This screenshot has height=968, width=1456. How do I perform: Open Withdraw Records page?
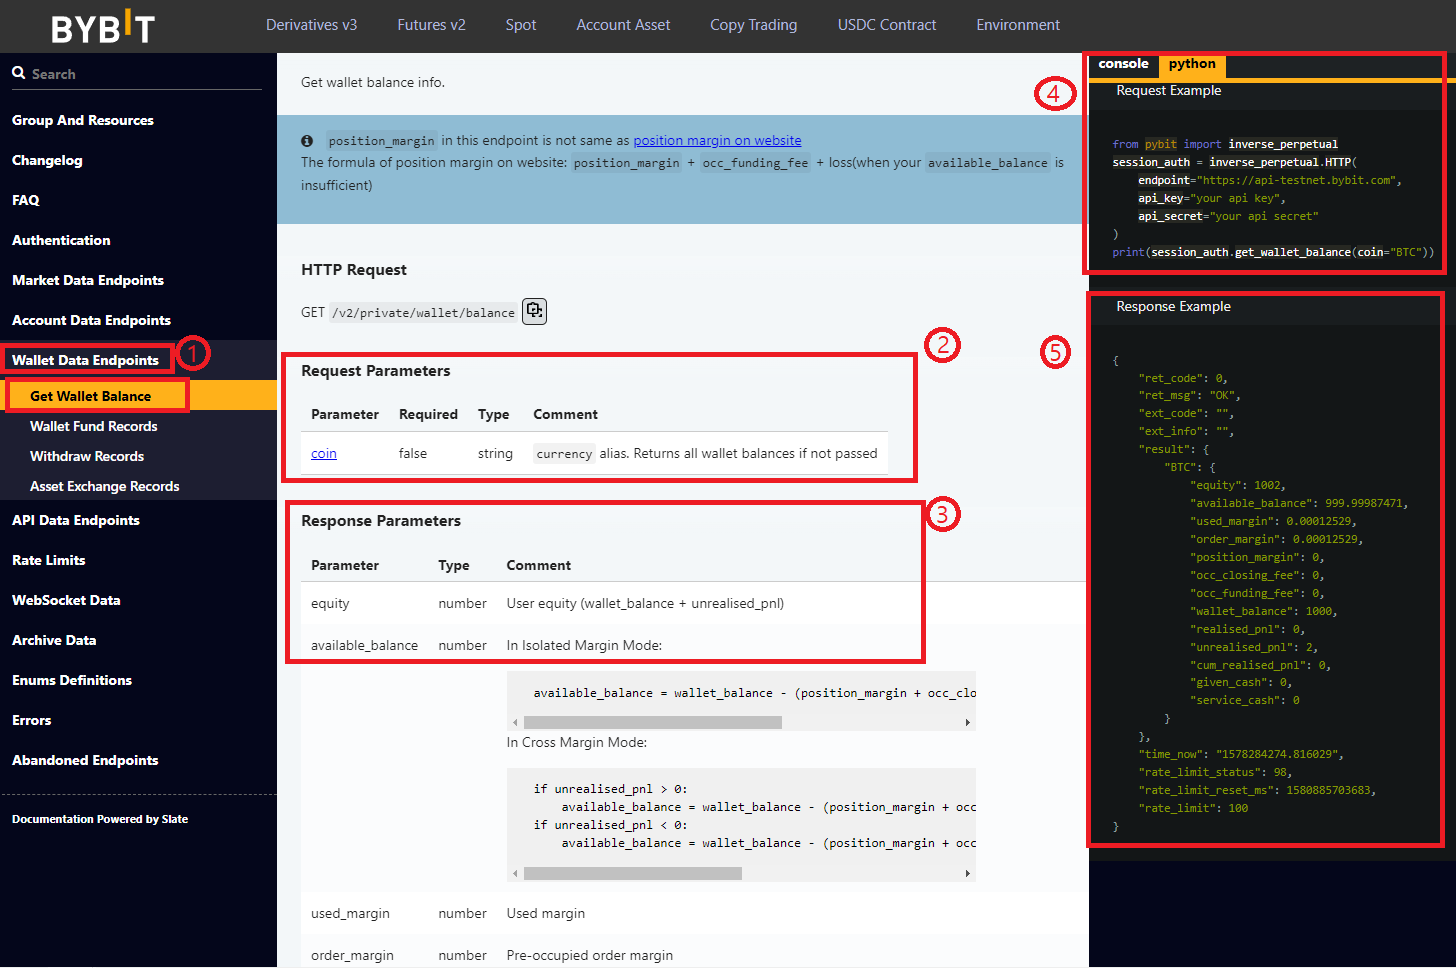coord(87,456)
